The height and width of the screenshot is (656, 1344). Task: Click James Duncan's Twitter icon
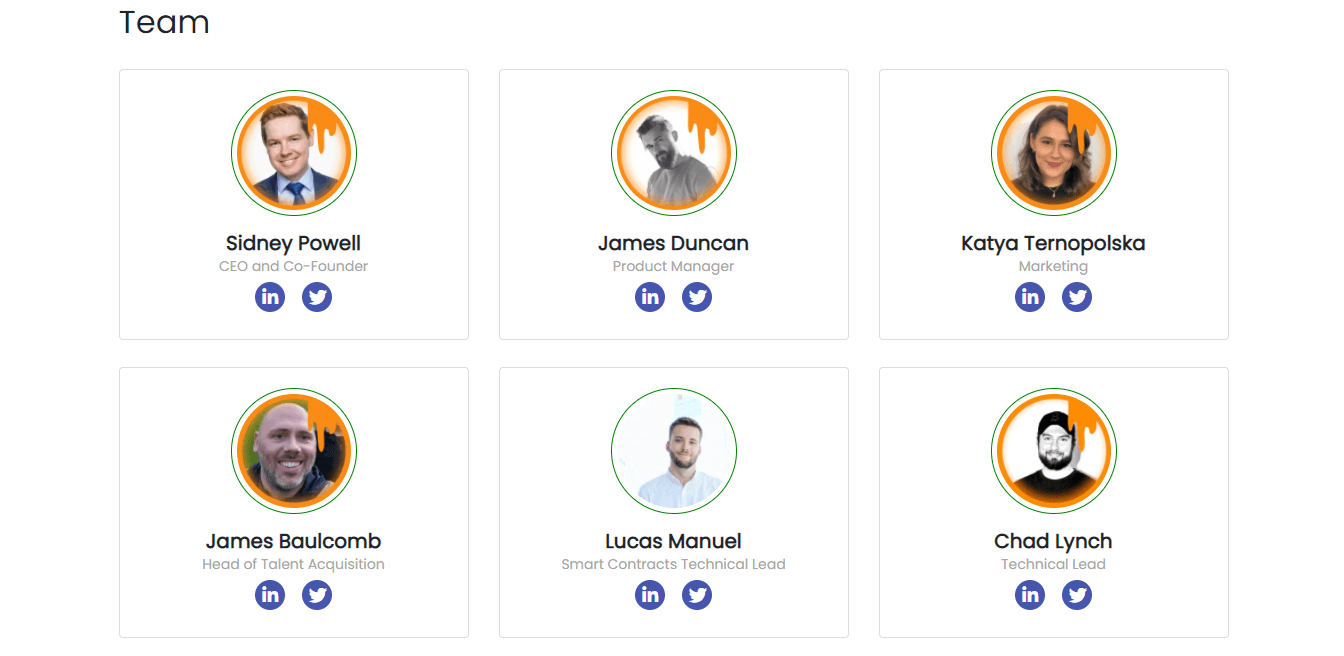(697, 297)
